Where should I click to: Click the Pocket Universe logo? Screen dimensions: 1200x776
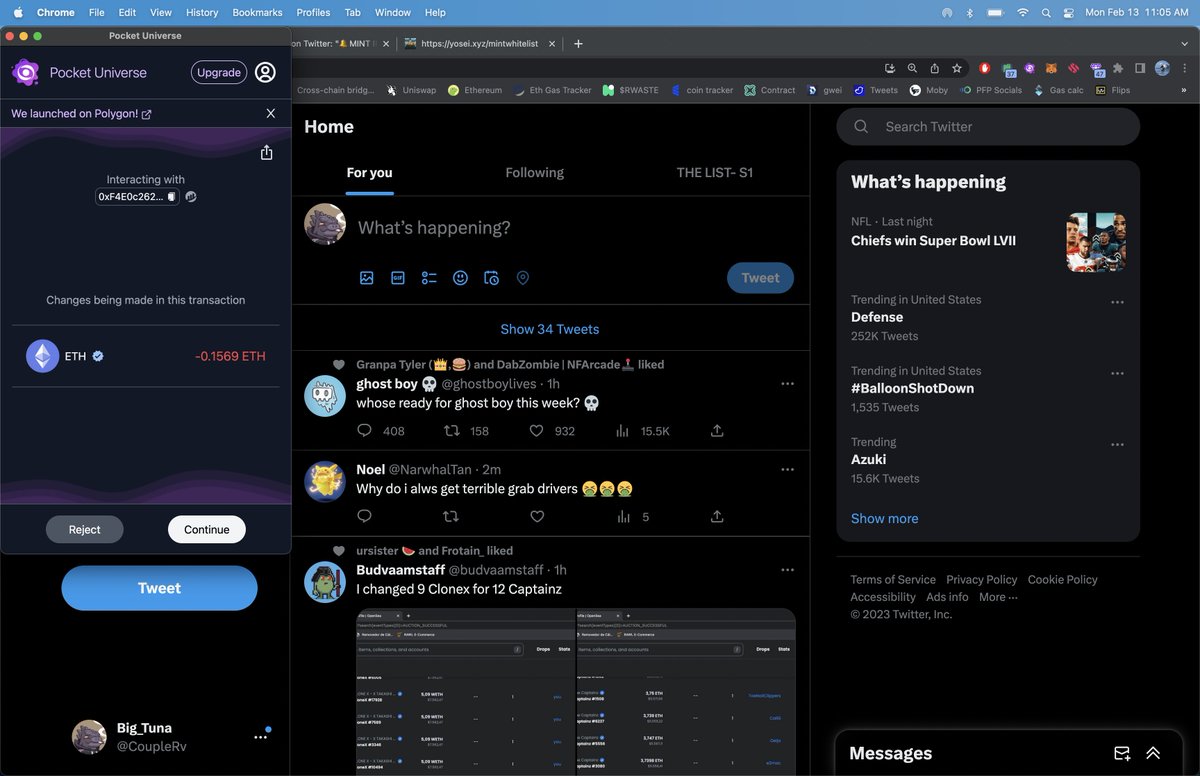coord(25,72)
